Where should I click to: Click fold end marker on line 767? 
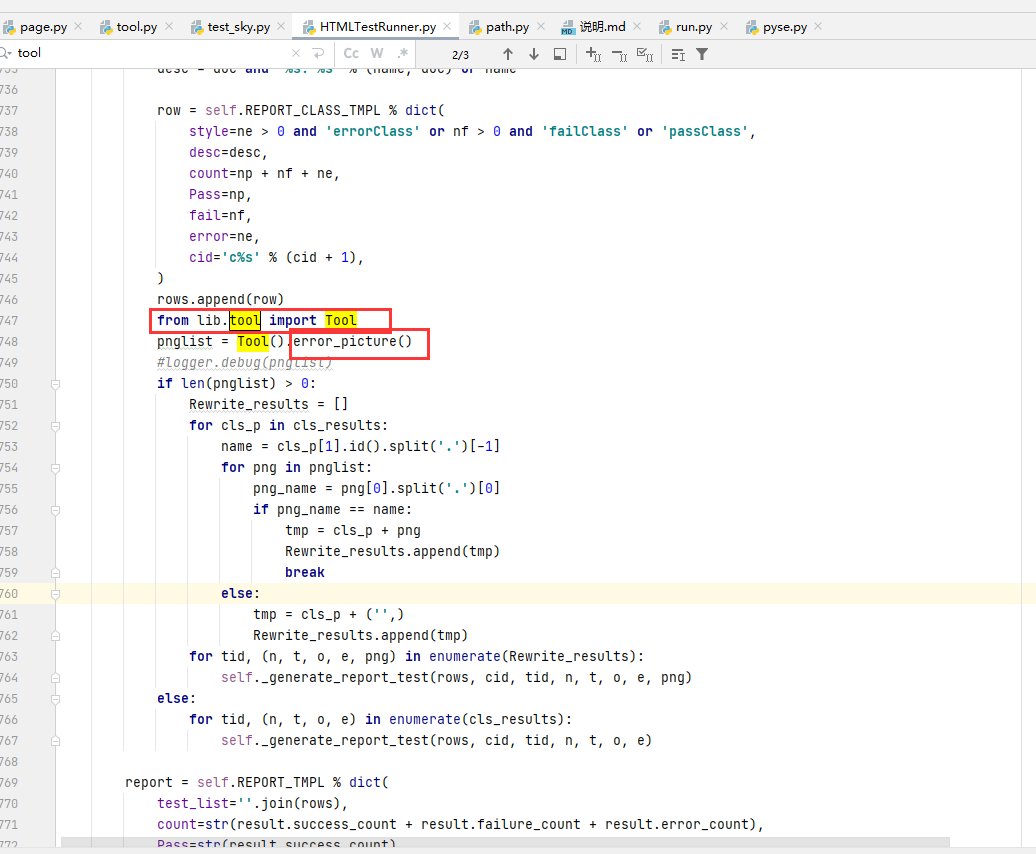56,741
